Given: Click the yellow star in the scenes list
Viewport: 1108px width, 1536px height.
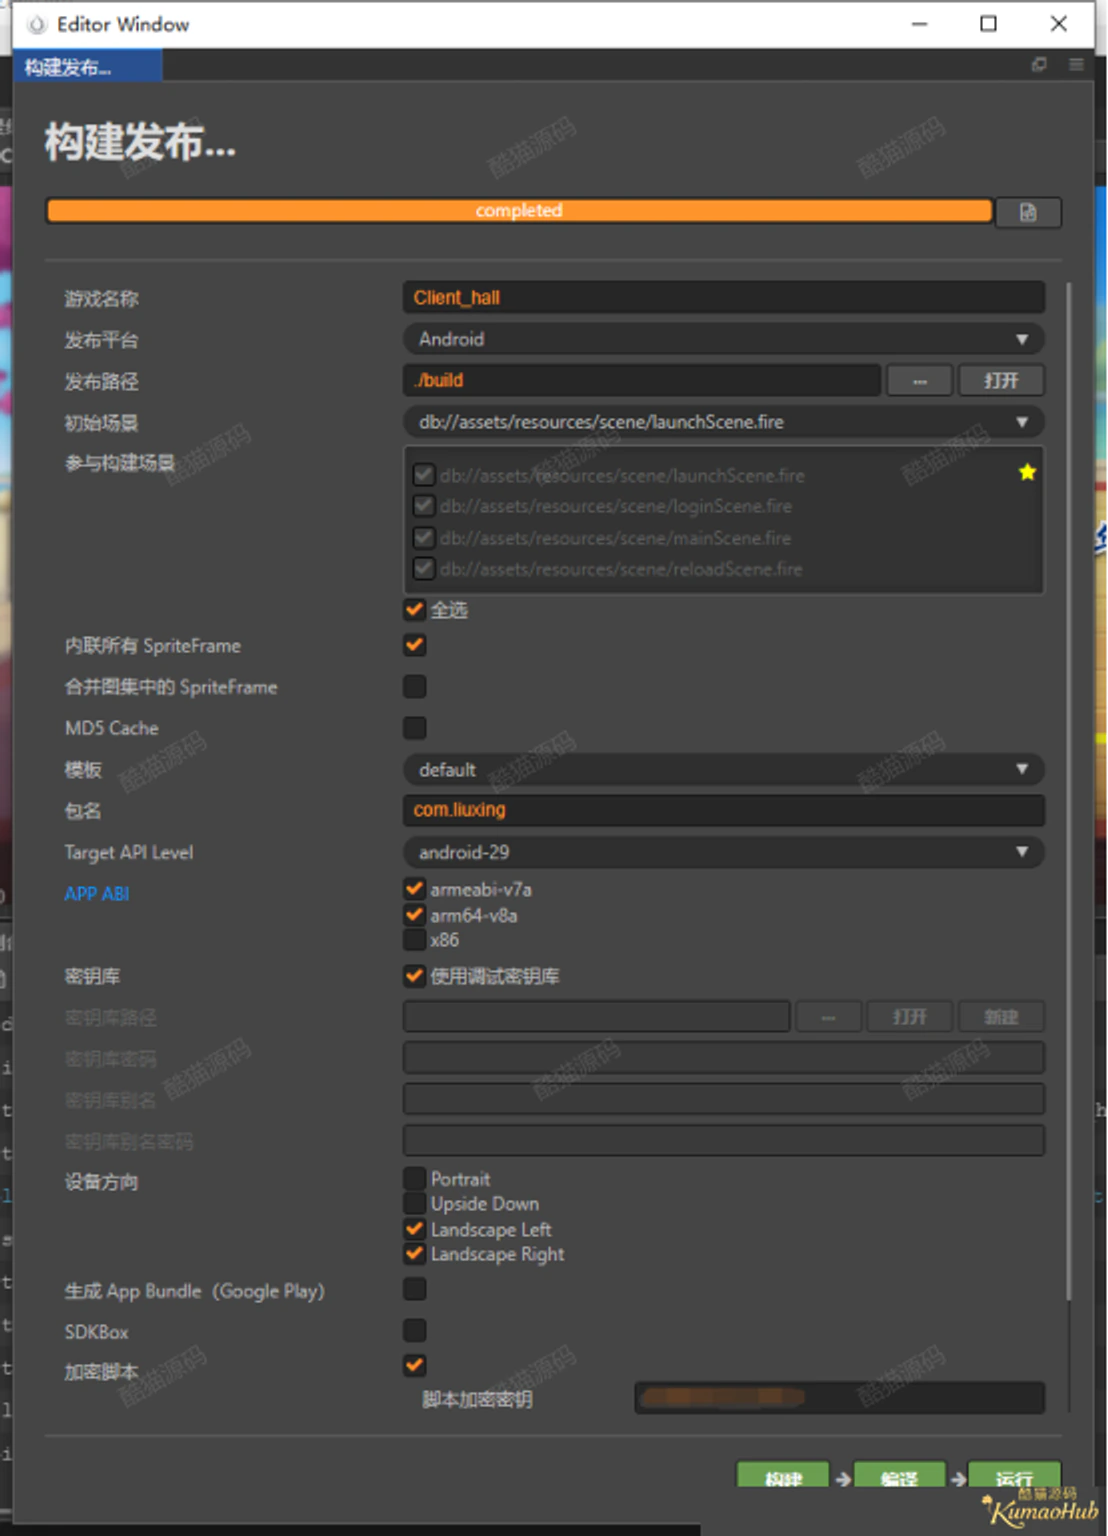Looking at the screenshot, I should pyautogui.click(x=1027, y=472).
